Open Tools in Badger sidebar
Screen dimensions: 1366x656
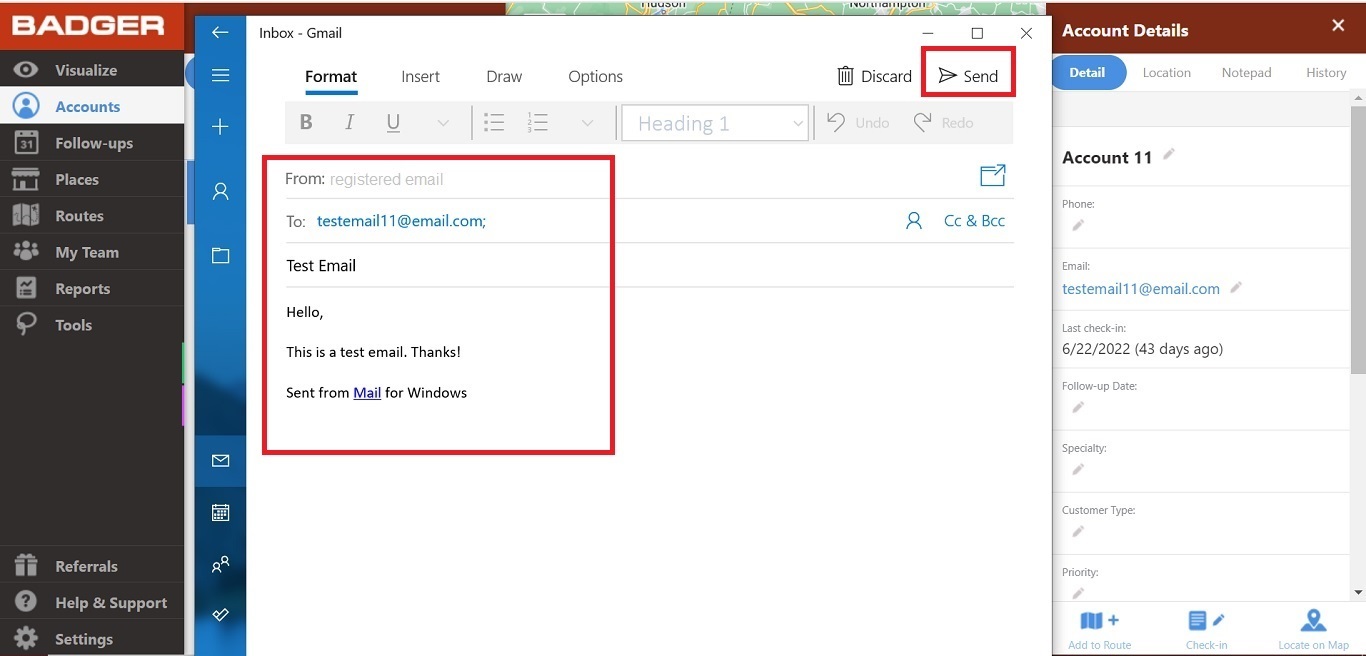point(92,325)
